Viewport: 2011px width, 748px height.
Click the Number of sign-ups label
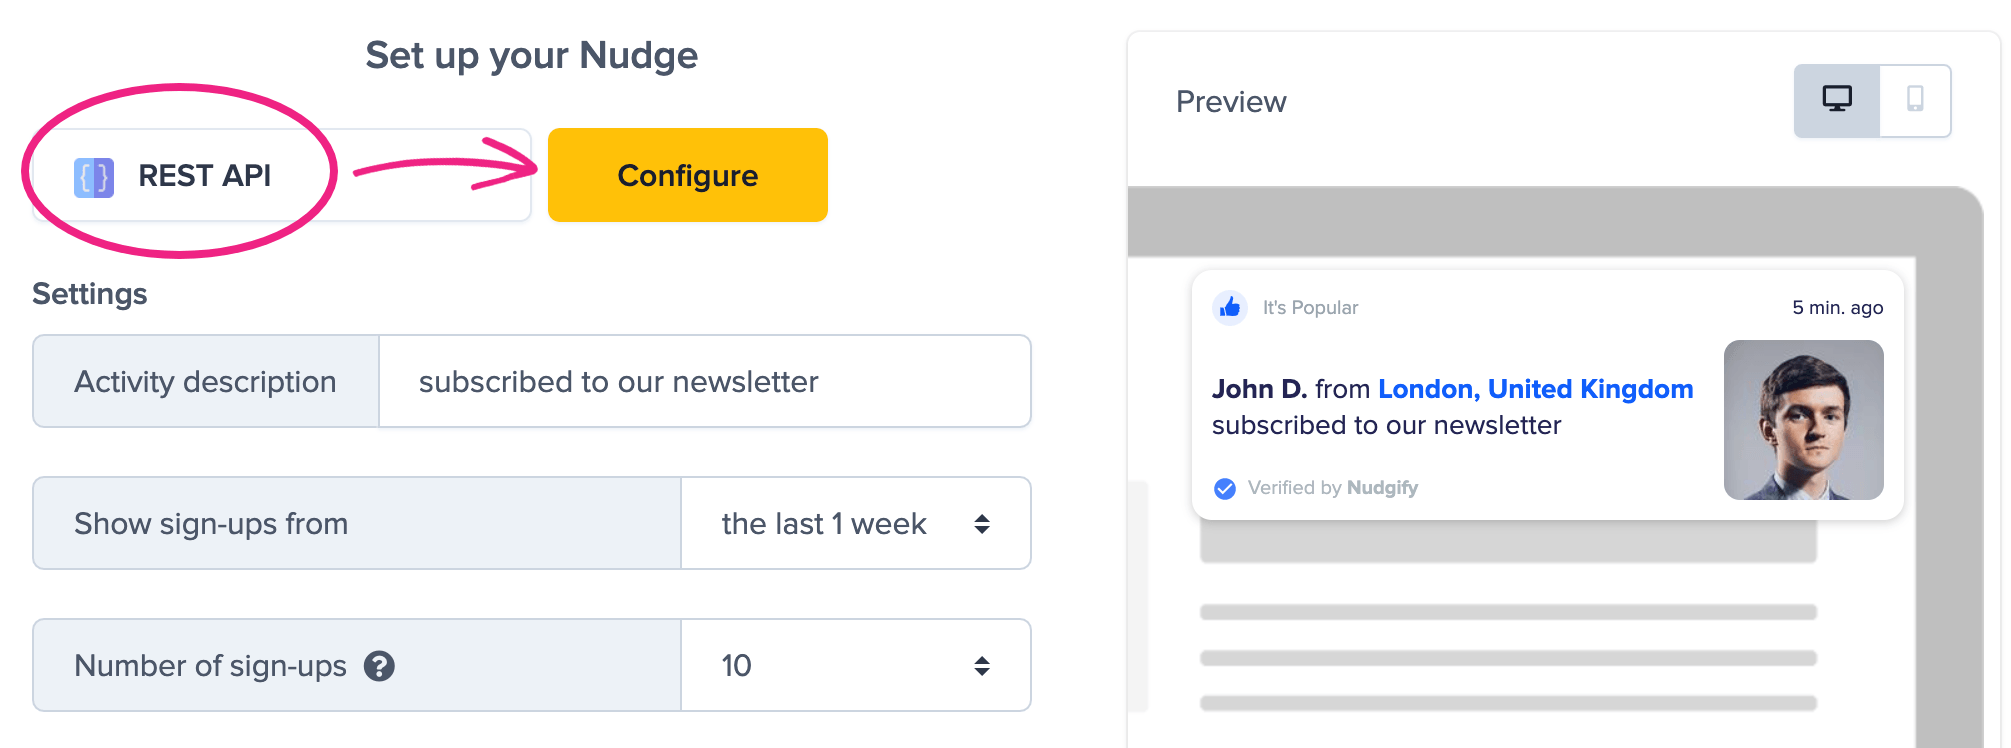pos(210,666)
